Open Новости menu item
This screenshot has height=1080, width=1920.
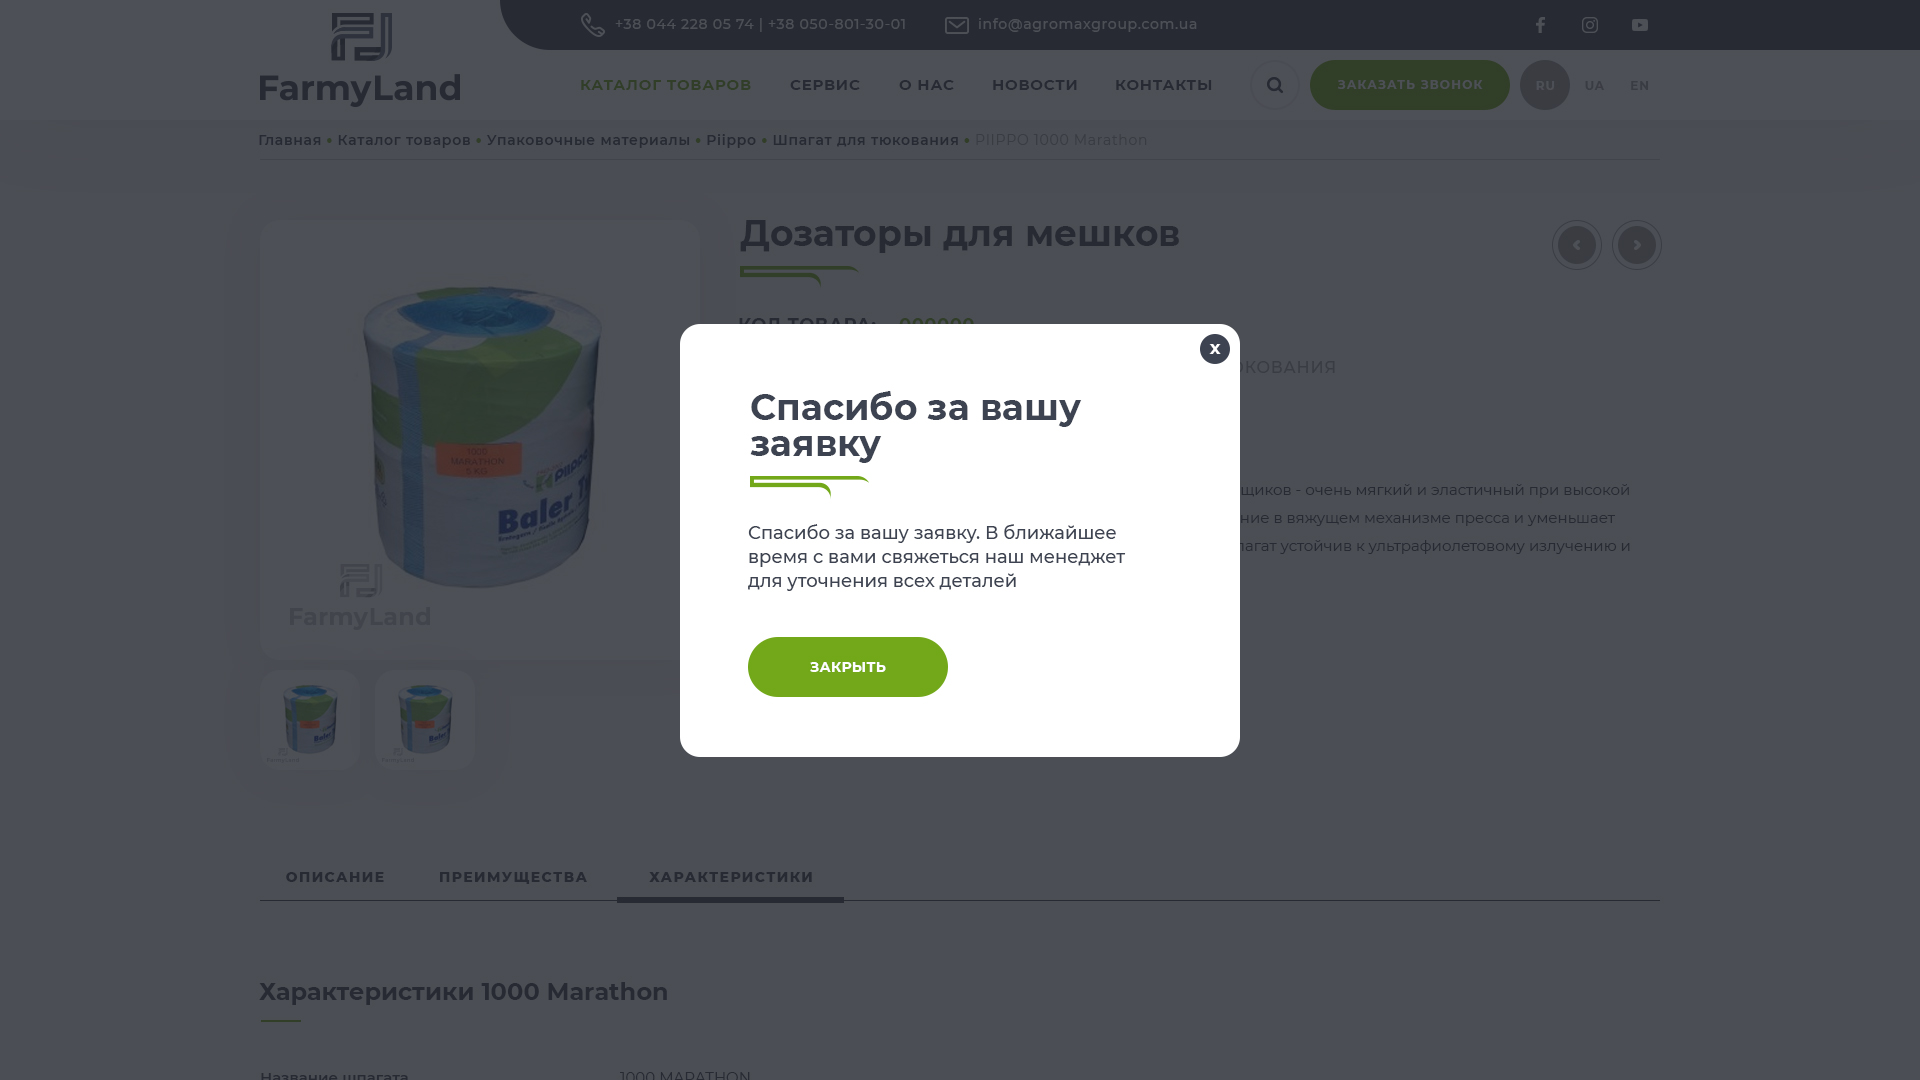coord(1035,85)
